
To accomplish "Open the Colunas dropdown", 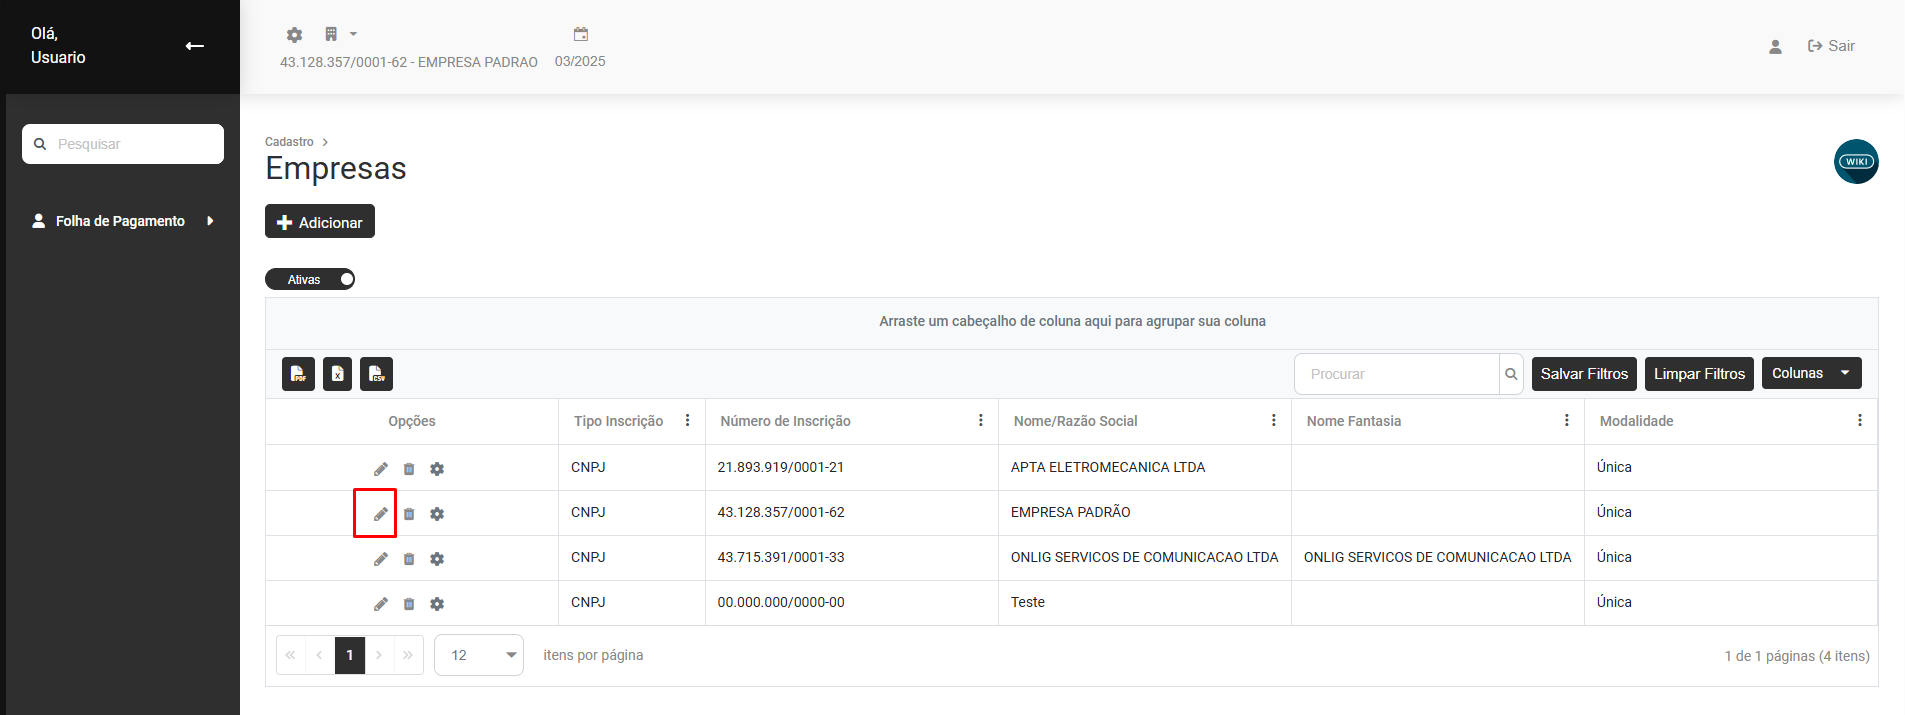I will click(x=1811, y=373).
